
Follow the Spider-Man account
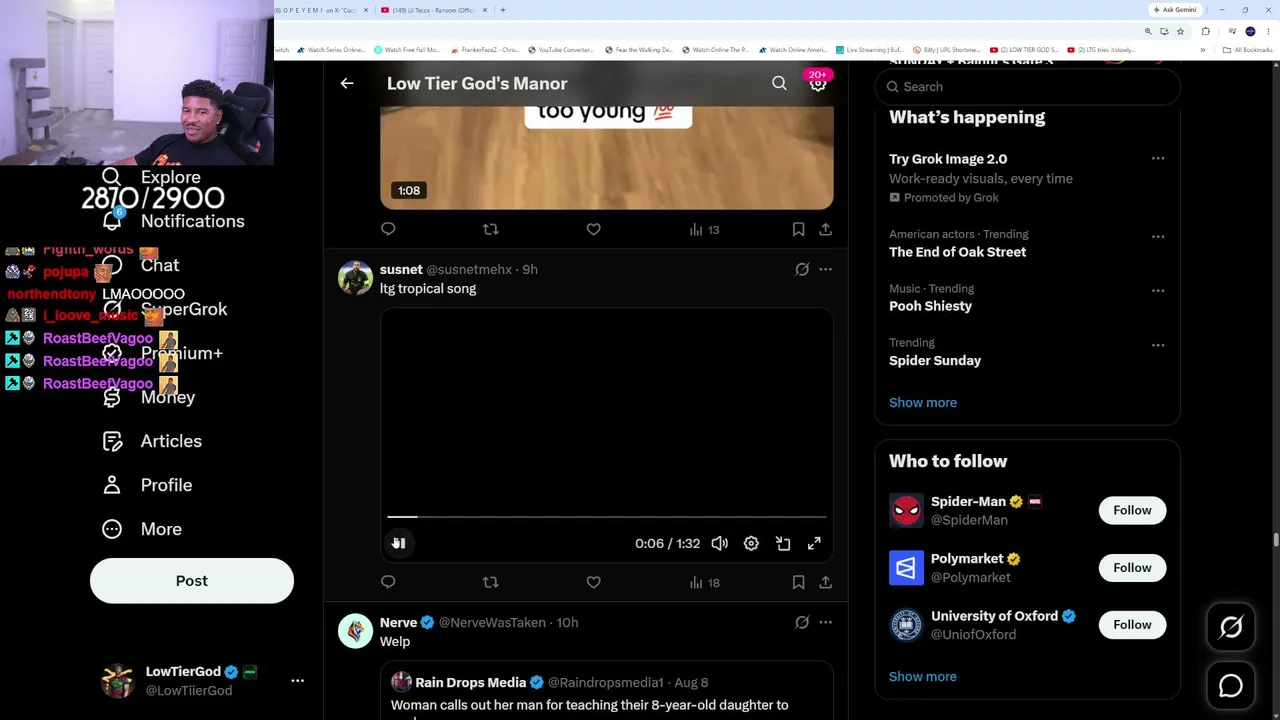tap(1132, 510)
